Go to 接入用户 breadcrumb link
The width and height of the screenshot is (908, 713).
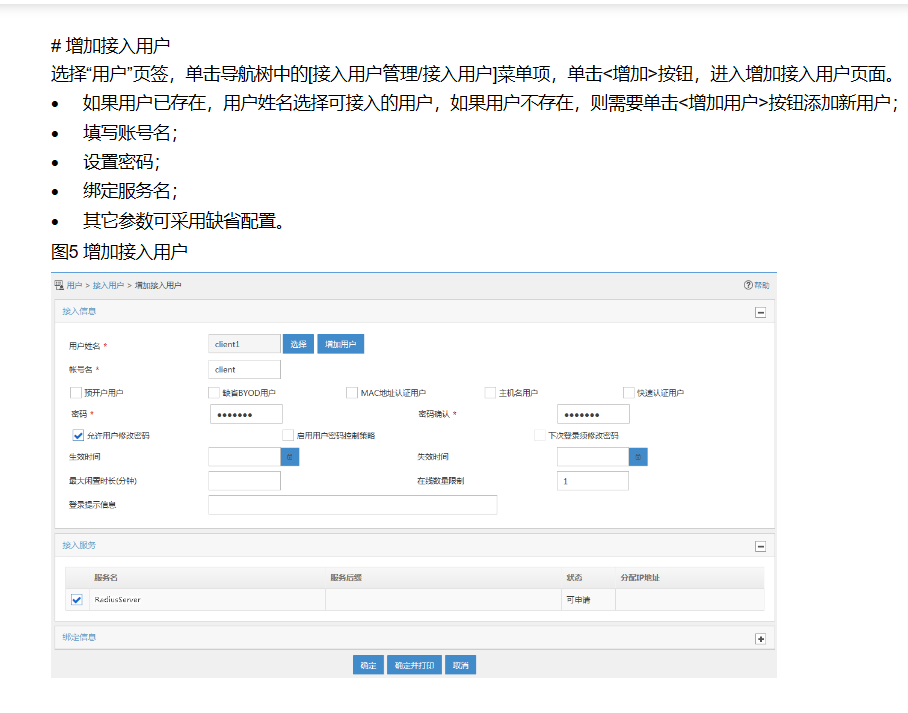pos(108,285)
